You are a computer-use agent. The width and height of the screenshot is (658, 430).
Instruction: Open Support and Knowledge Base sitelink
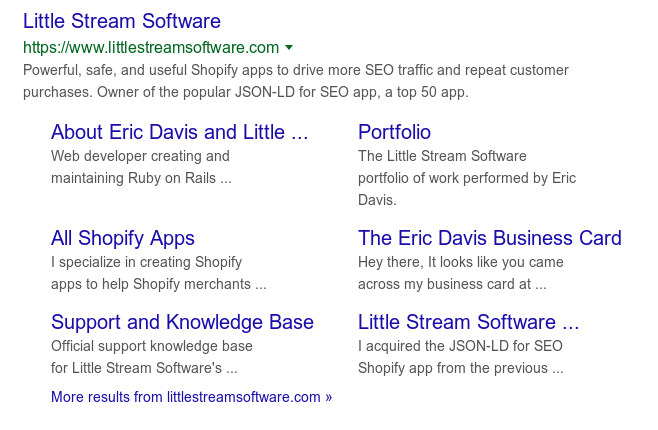coord(183,322)
